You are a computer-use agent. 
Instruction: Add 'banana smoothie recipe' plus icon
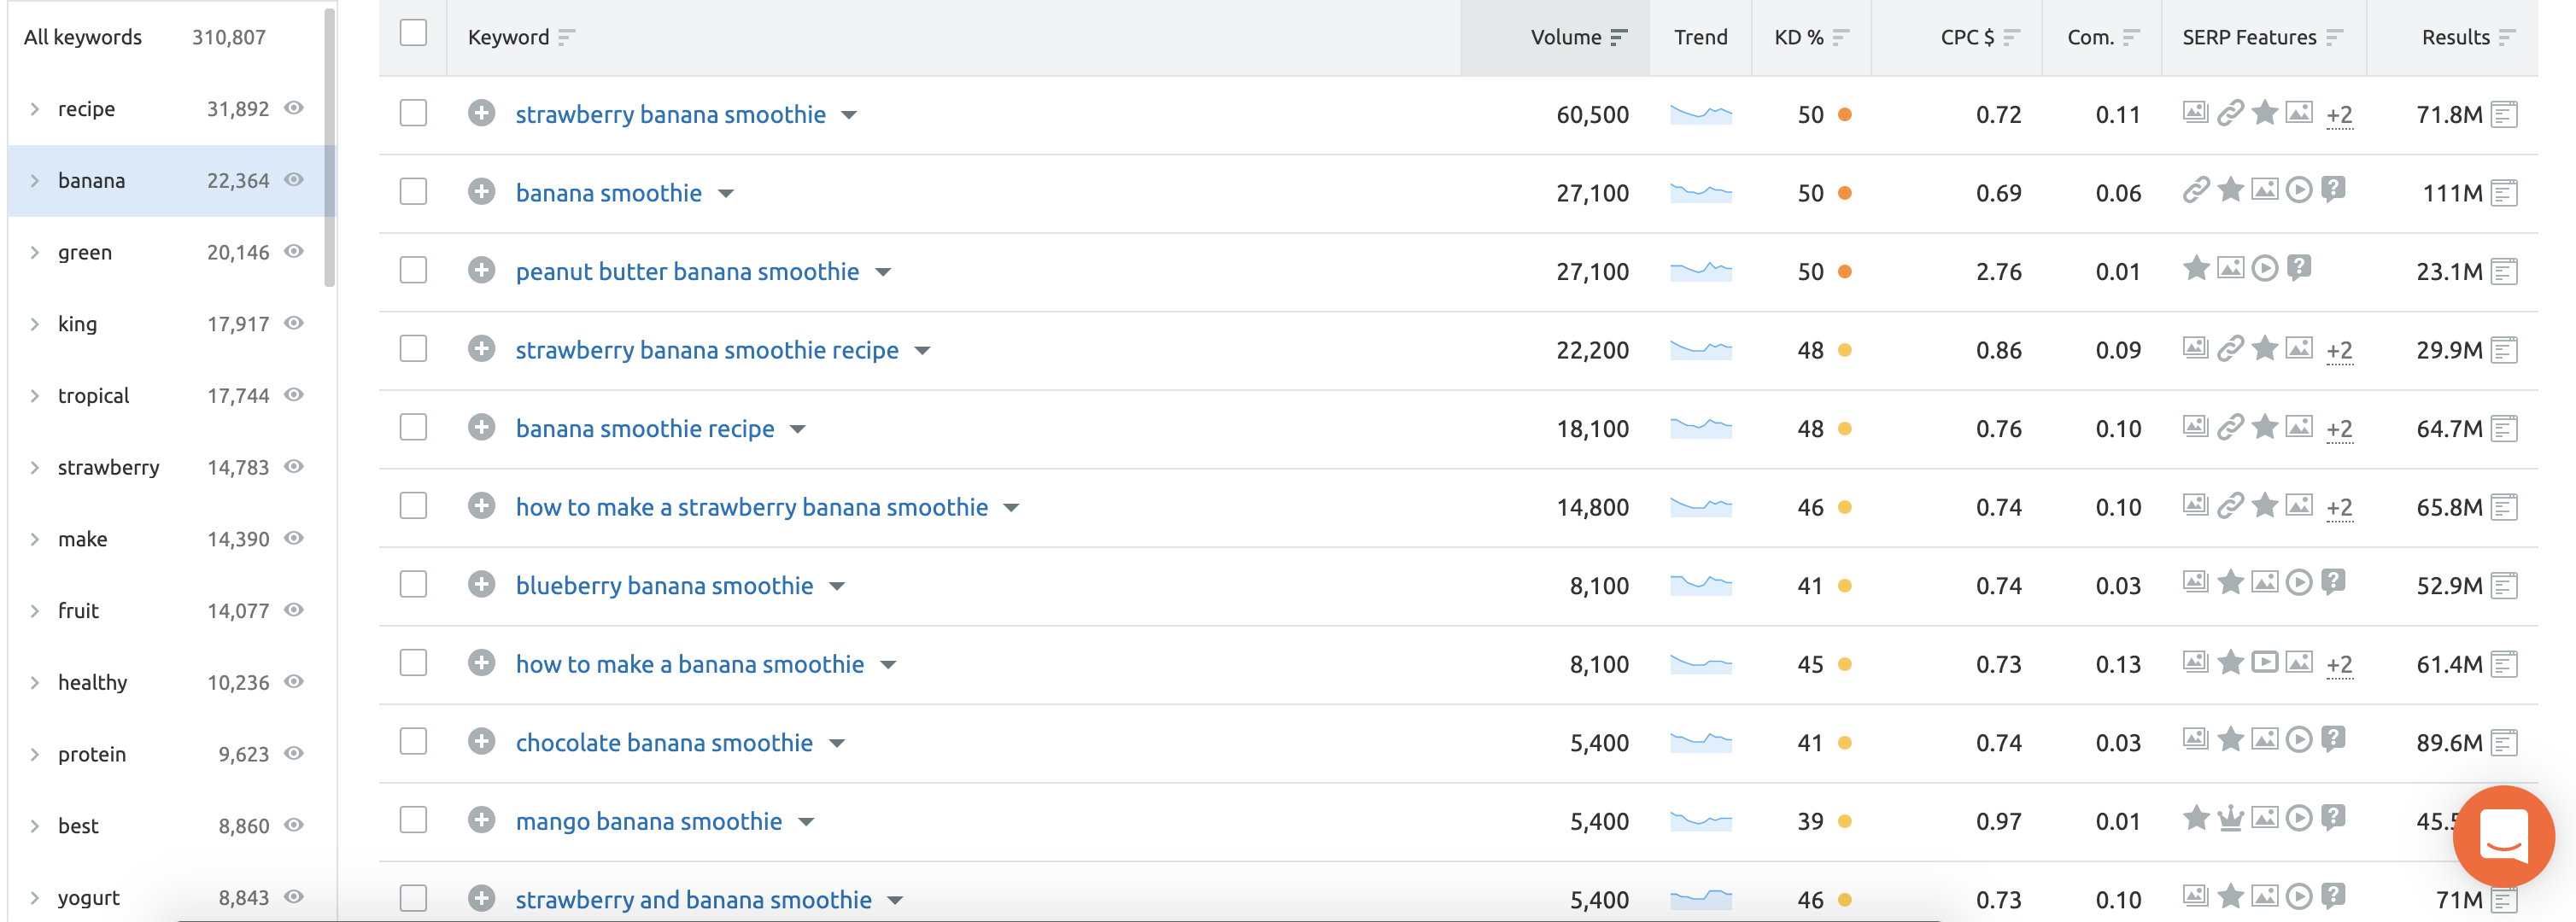coord(481,427)
